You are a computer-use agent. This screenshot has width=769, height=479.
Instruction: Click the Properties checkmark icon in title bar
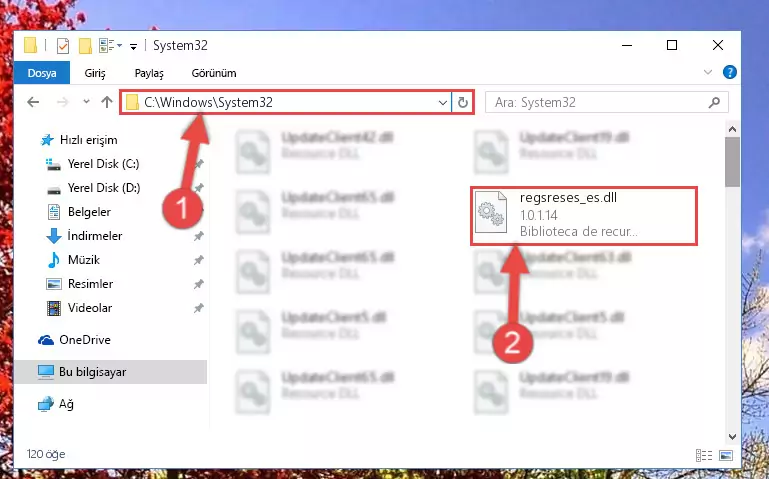tap(63, 46)
